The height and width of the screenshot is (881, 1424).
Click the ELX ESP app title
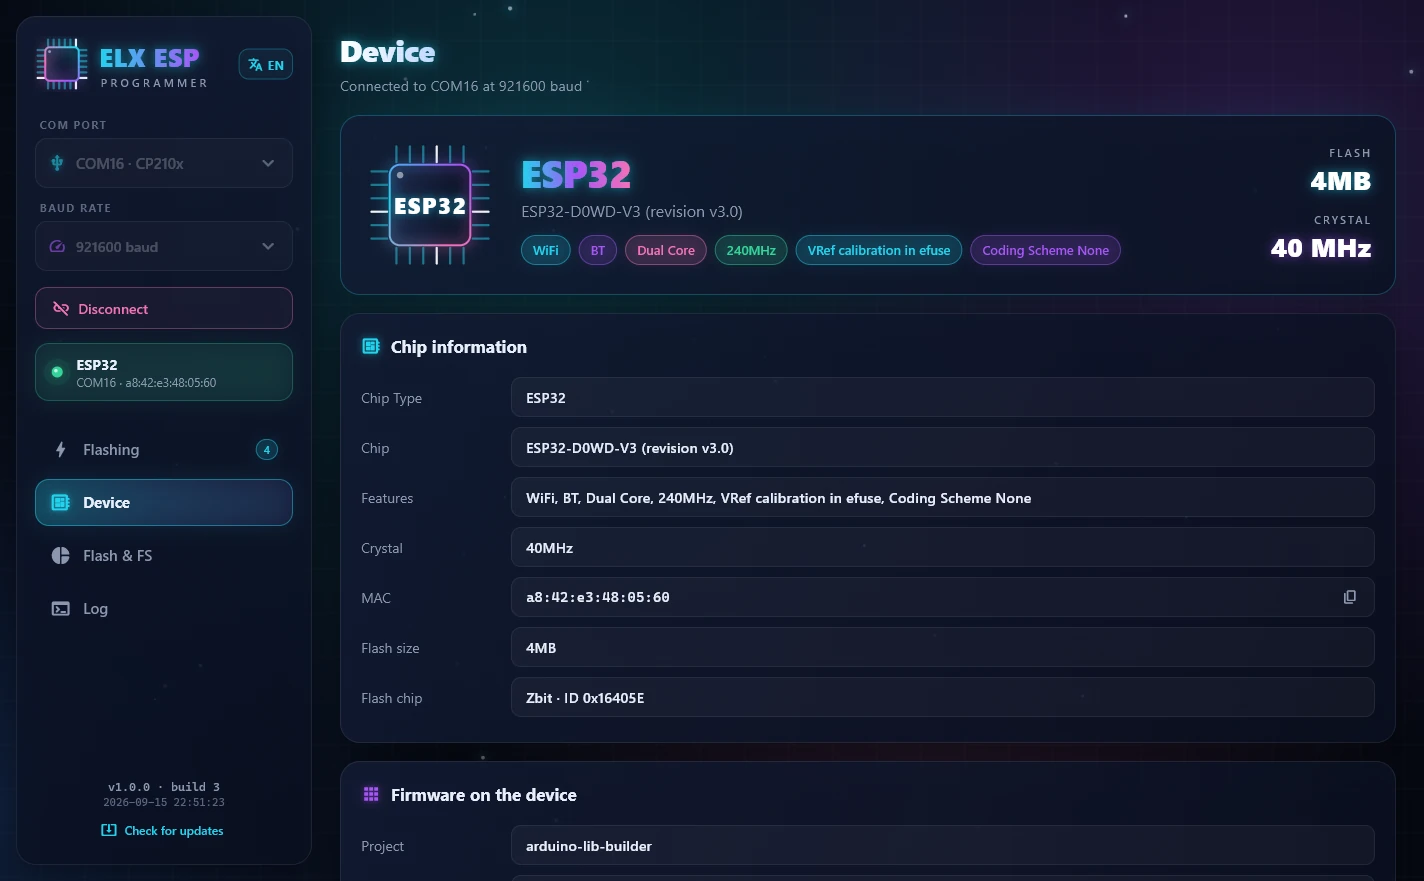[x=150, y=58]
